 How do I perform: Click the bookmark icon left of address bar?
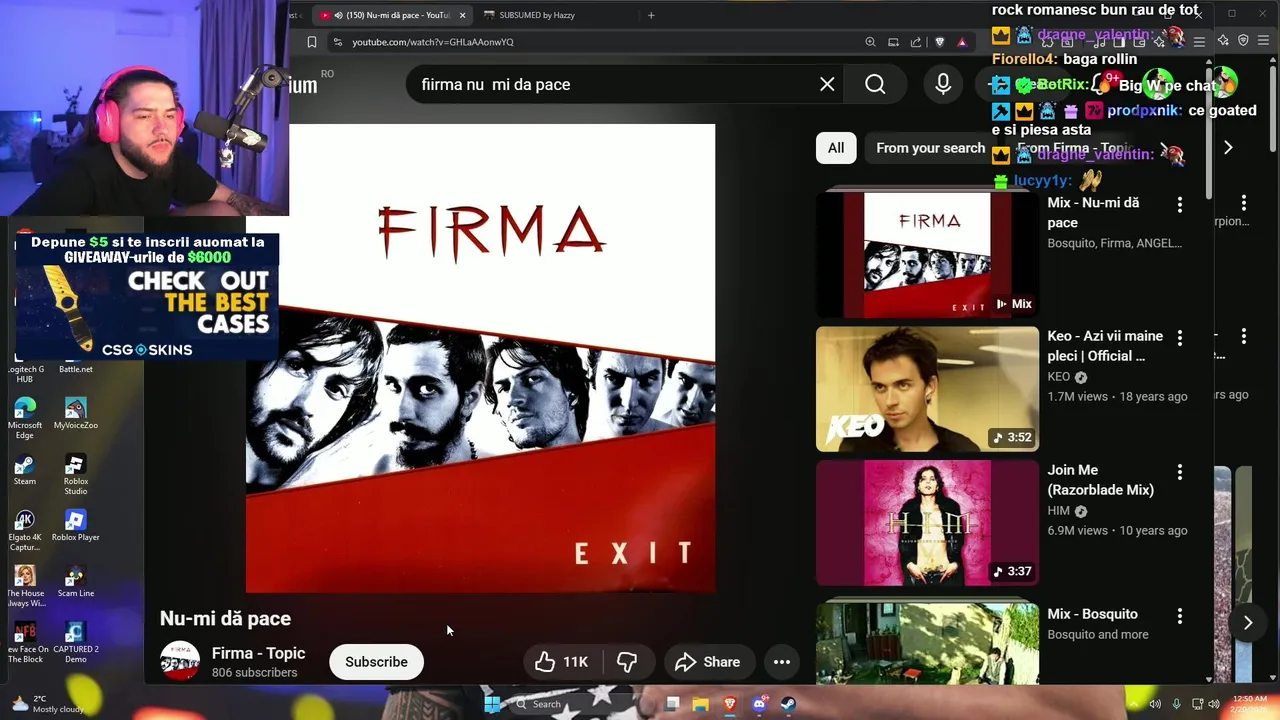click(x=312, y=42)
